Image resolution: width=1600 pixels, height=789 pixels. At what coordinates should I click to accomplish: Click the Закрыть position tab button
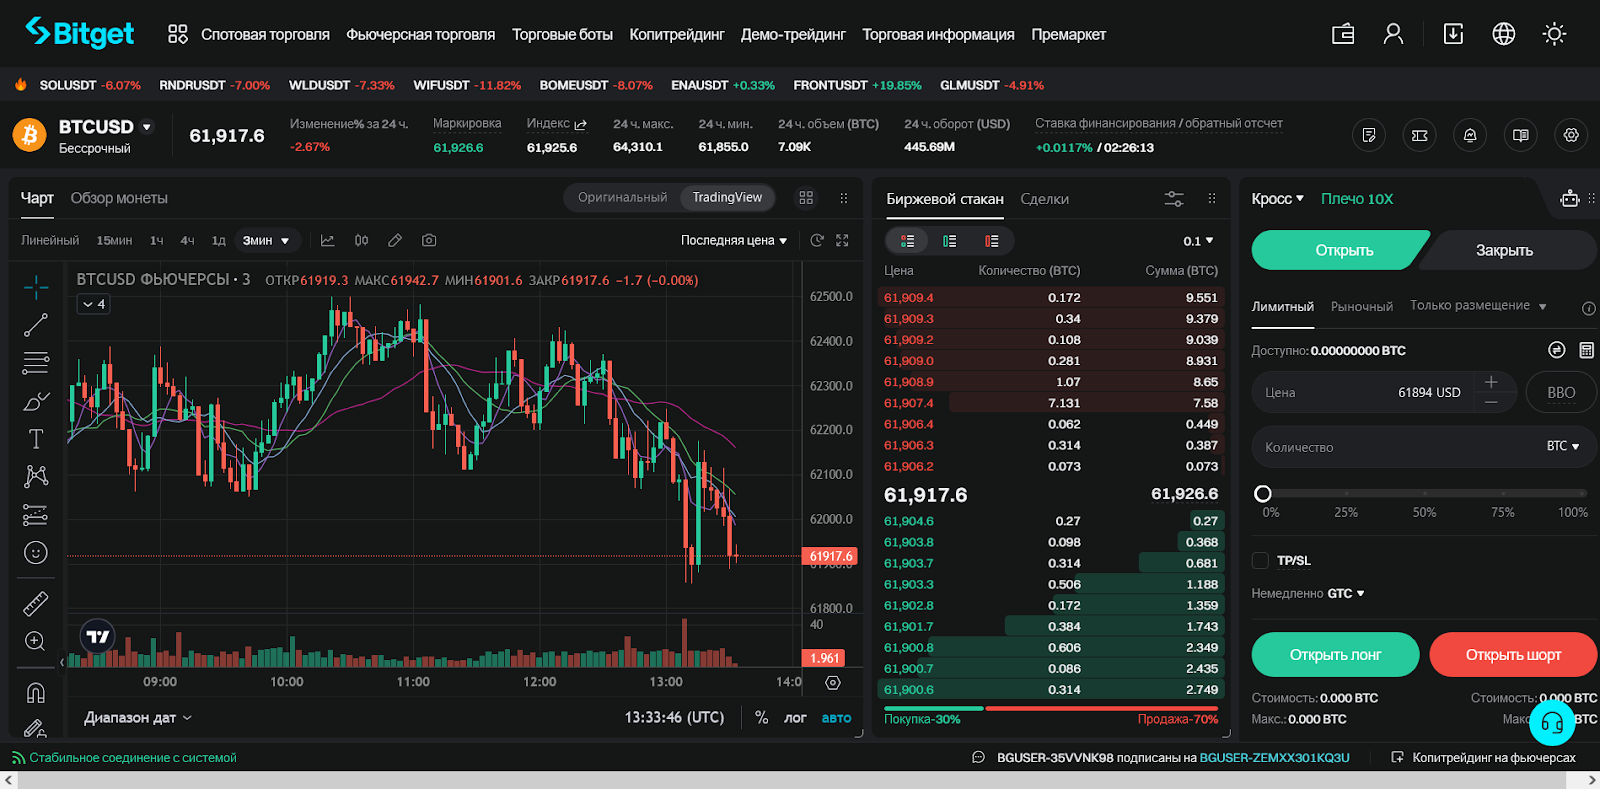click(x=1504, y=250)
